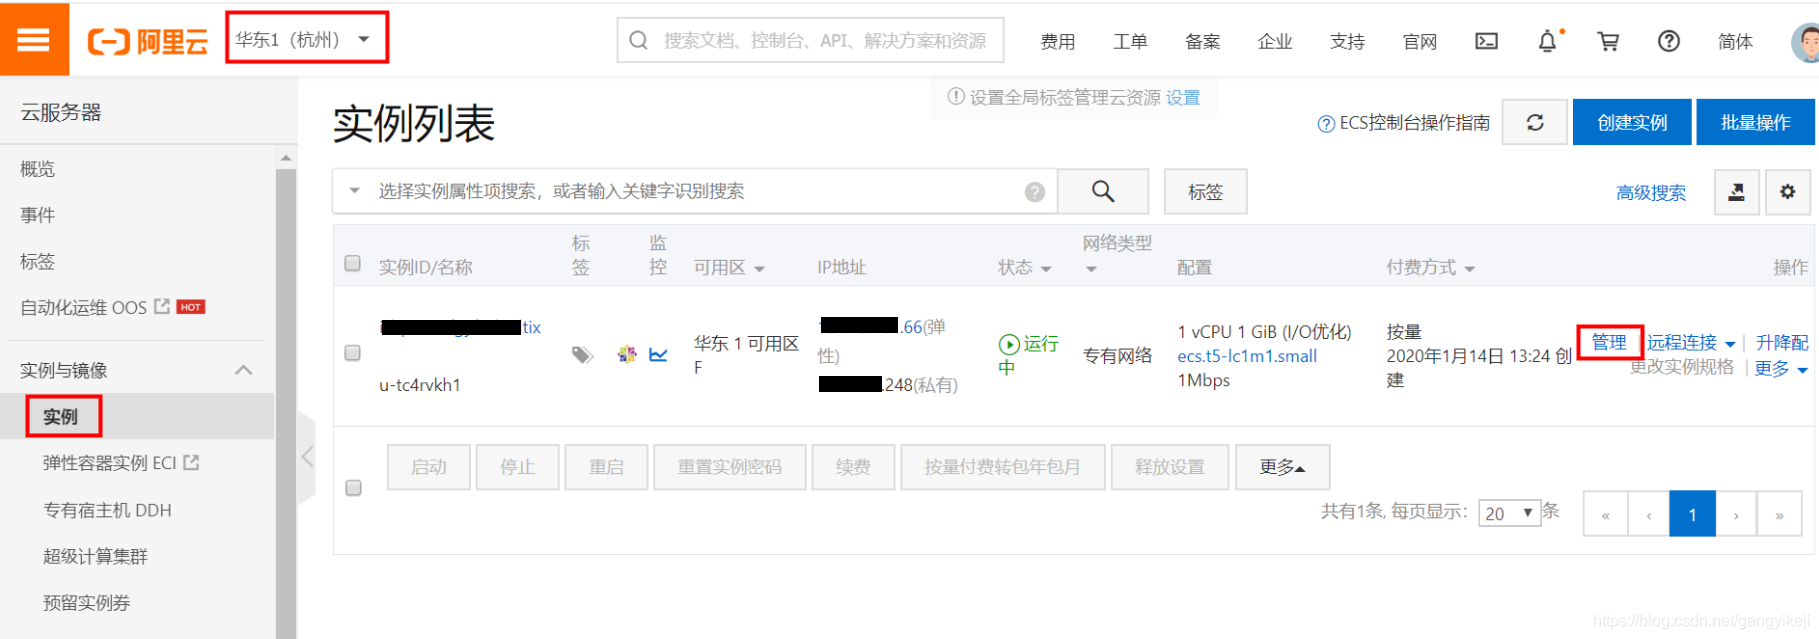Export the instance list with download icon
The width and height of the screenshot is (1819, 639).
coord(1737,191)
